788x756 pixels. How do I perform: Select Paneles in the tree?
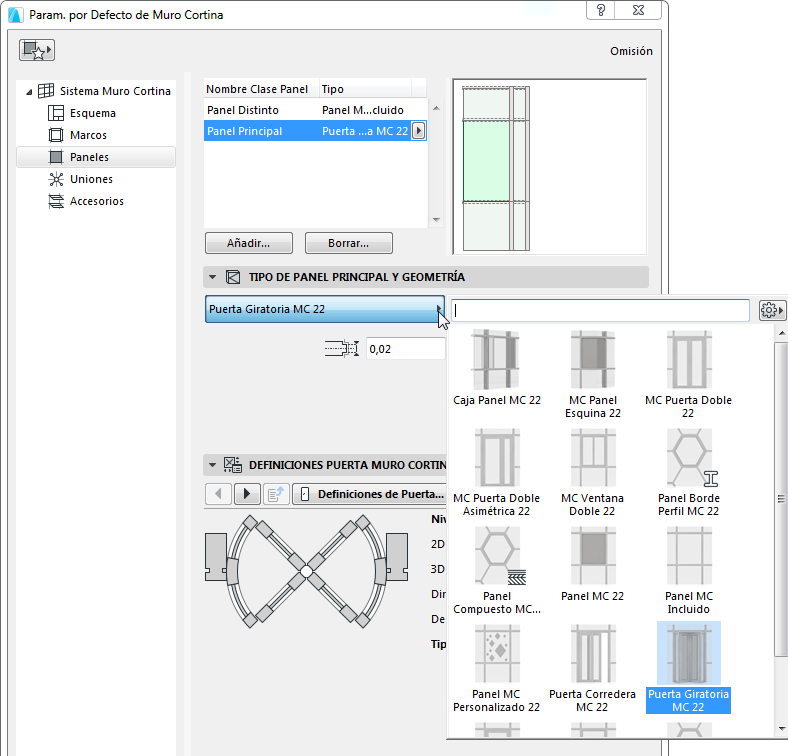[96, 157]
